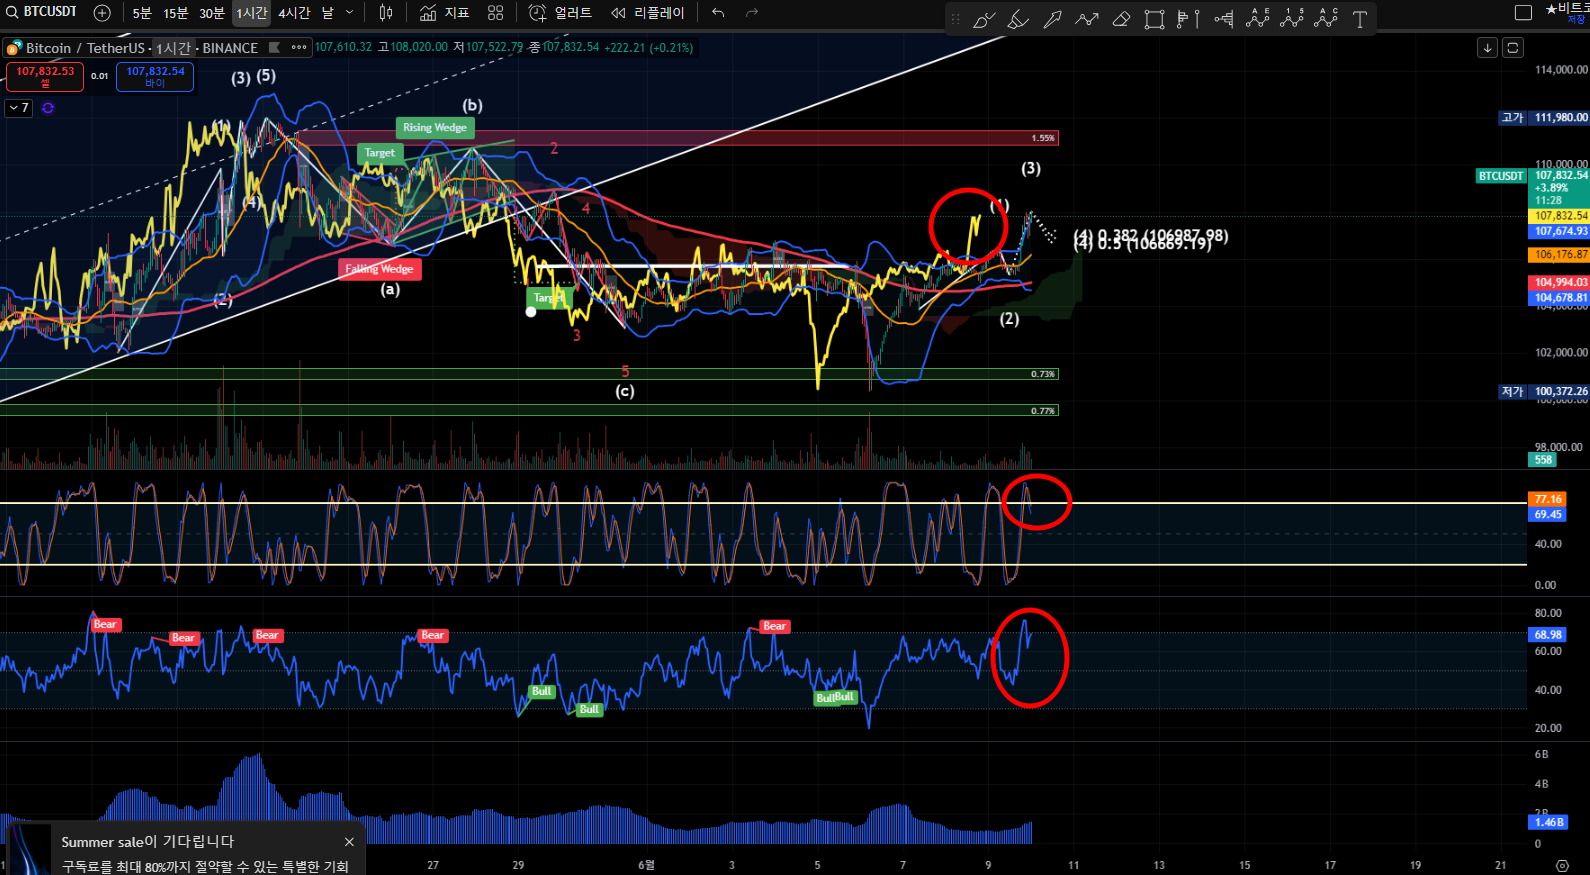This screenshot has width=1590, height=875.
Task: Collapse the indicator legend showing 7
Action: point(19,108)
